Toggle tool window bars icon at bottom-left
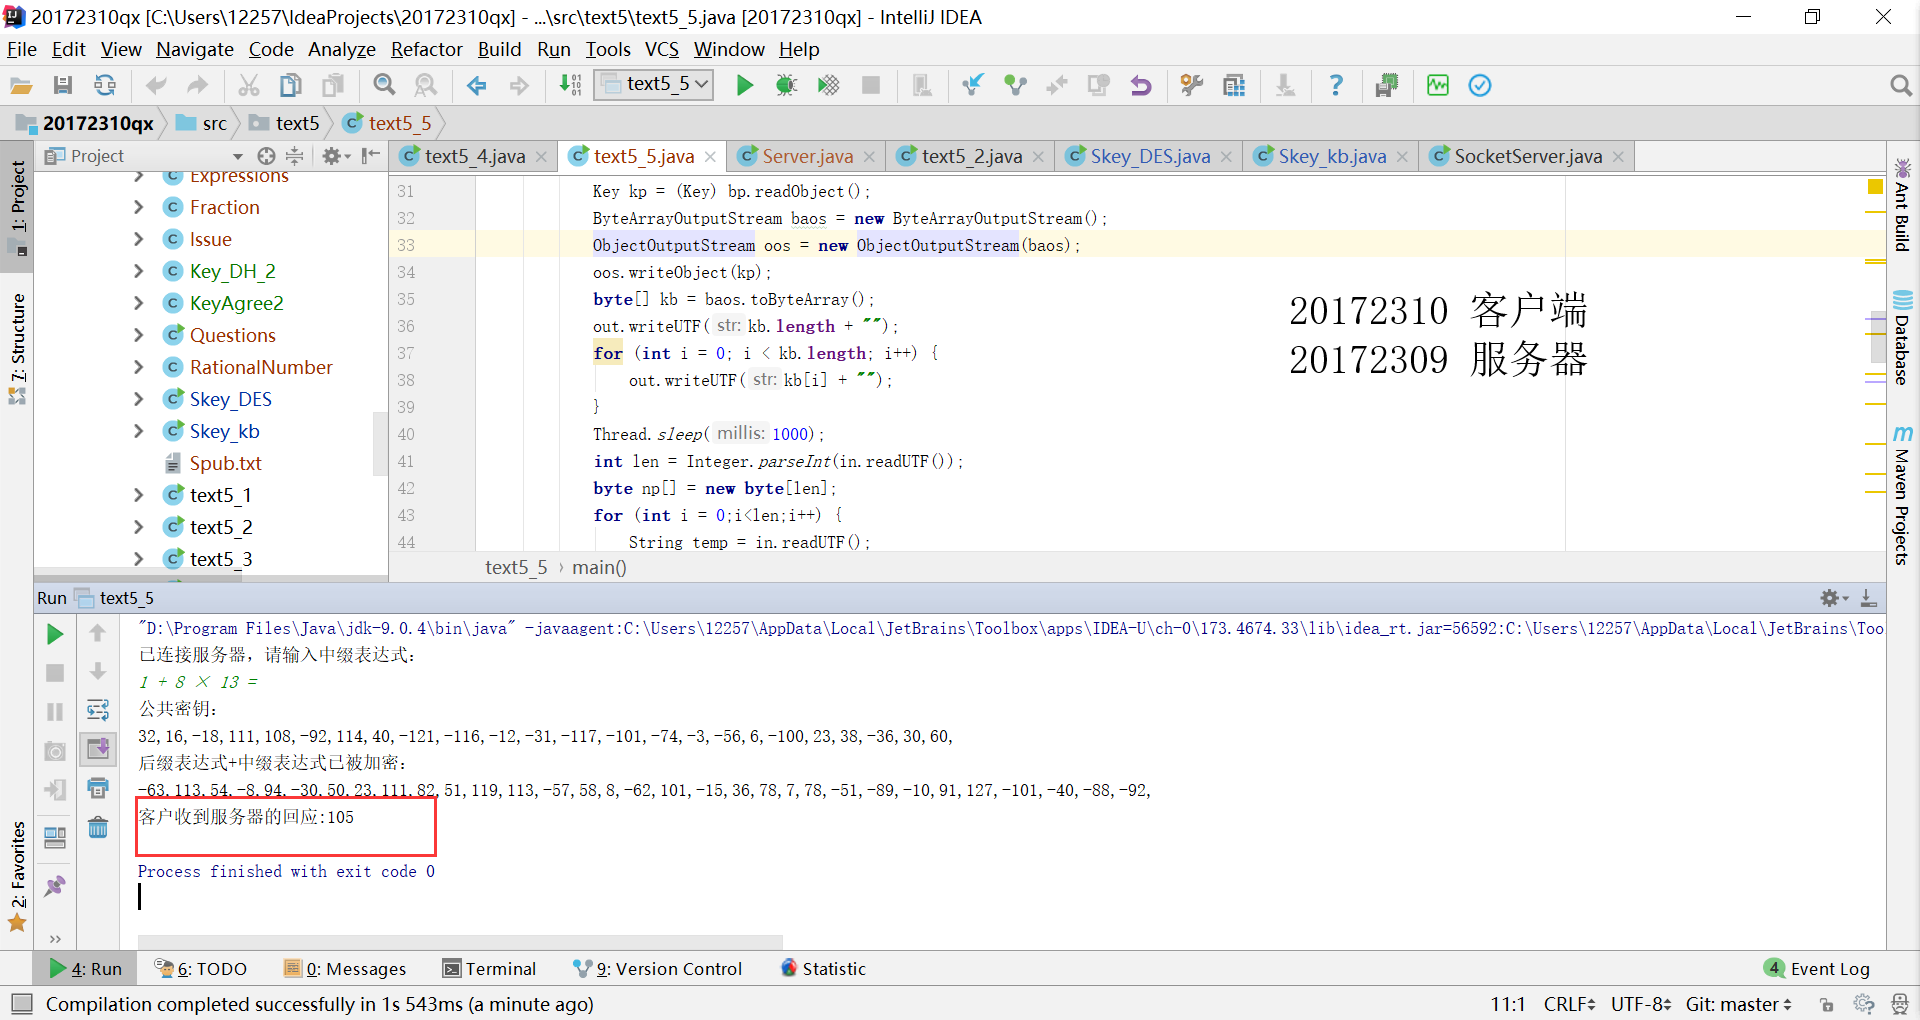Viewport: 1920px width, 1020px height. pos(22,1003)
